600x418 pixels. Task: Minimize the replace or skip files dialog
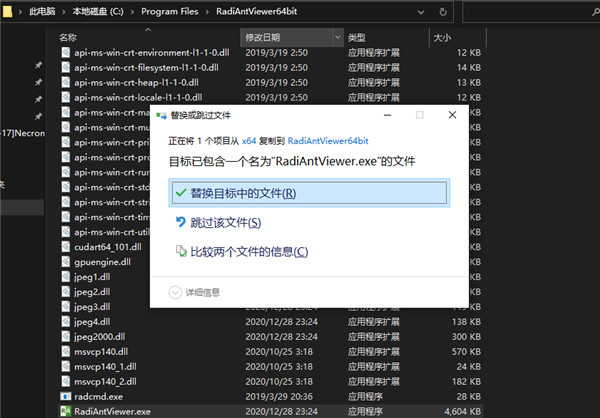click(x=387, y=115)
